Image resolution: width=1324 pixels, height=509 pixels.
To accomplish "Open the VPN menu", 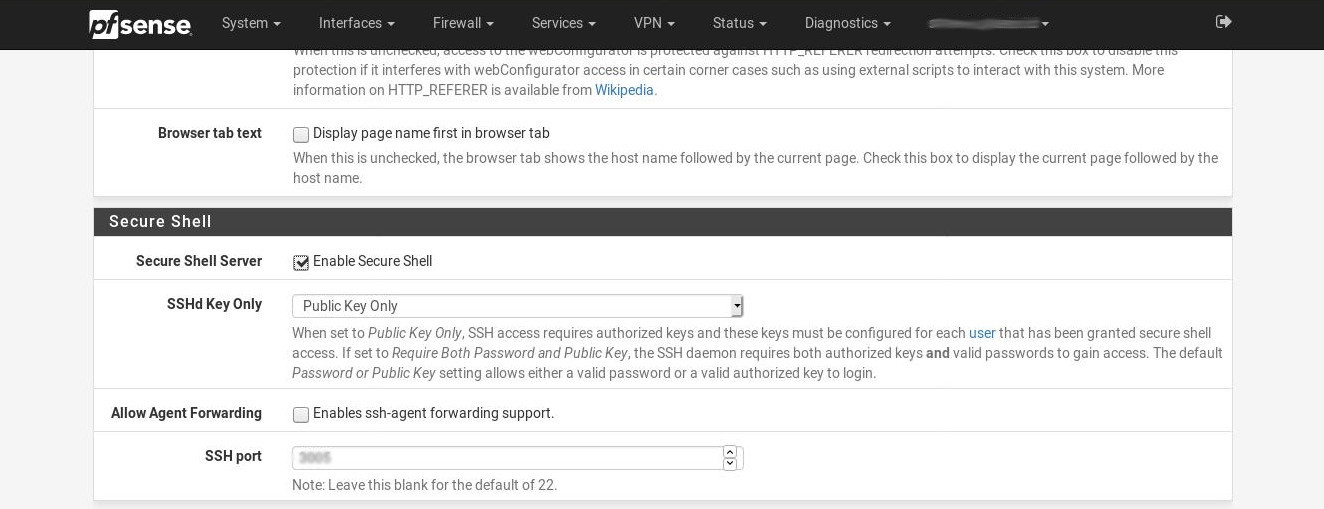I will click(x=654, y=23).
